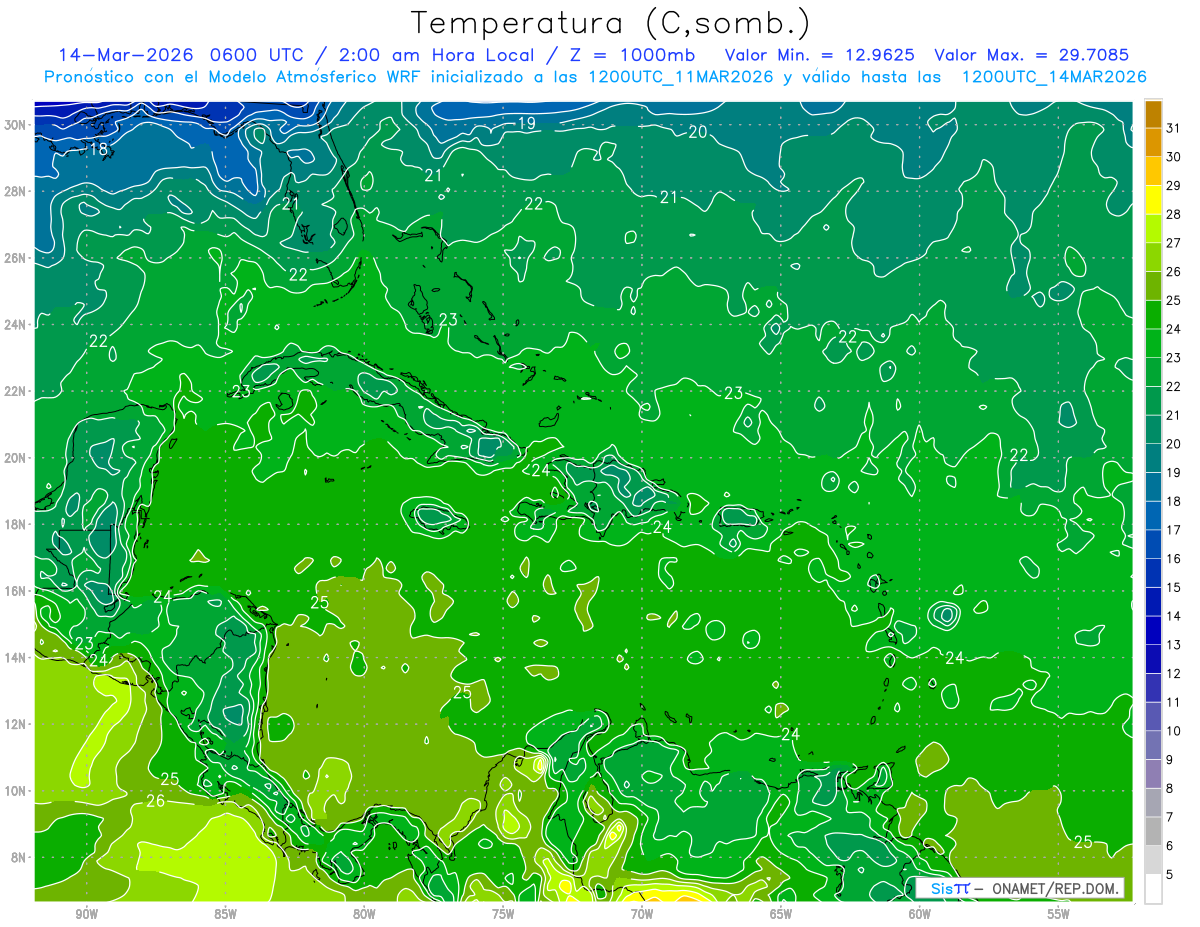
Task: Click the yellow color bar swatch between 28 and 29
Action: (1153, 201)
